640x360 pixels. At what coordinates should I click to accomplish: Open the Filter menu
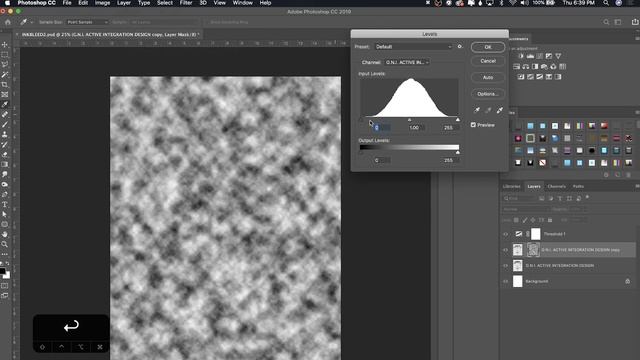point(186,3)
